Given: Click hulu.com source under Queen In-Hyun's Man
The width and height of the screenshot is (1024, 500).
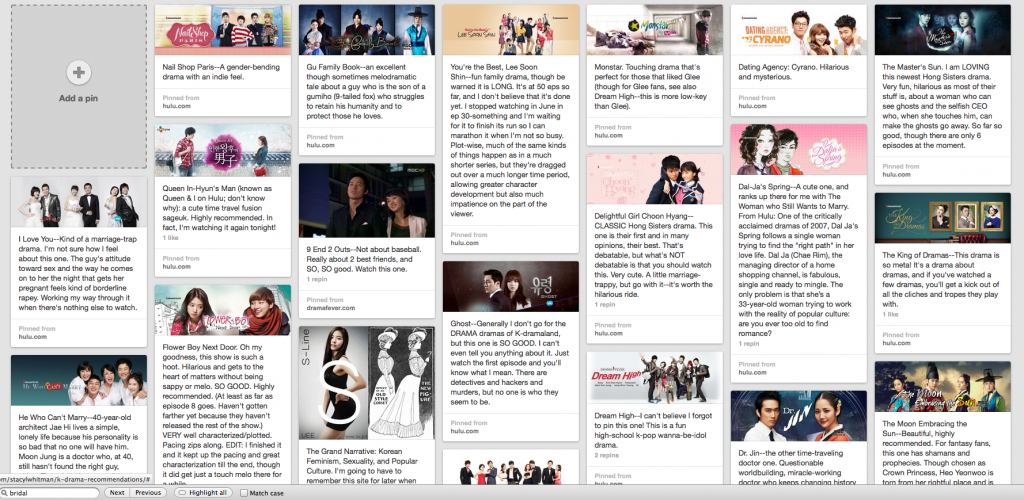Looking at the screenshot, I should (x=176, y=266).
